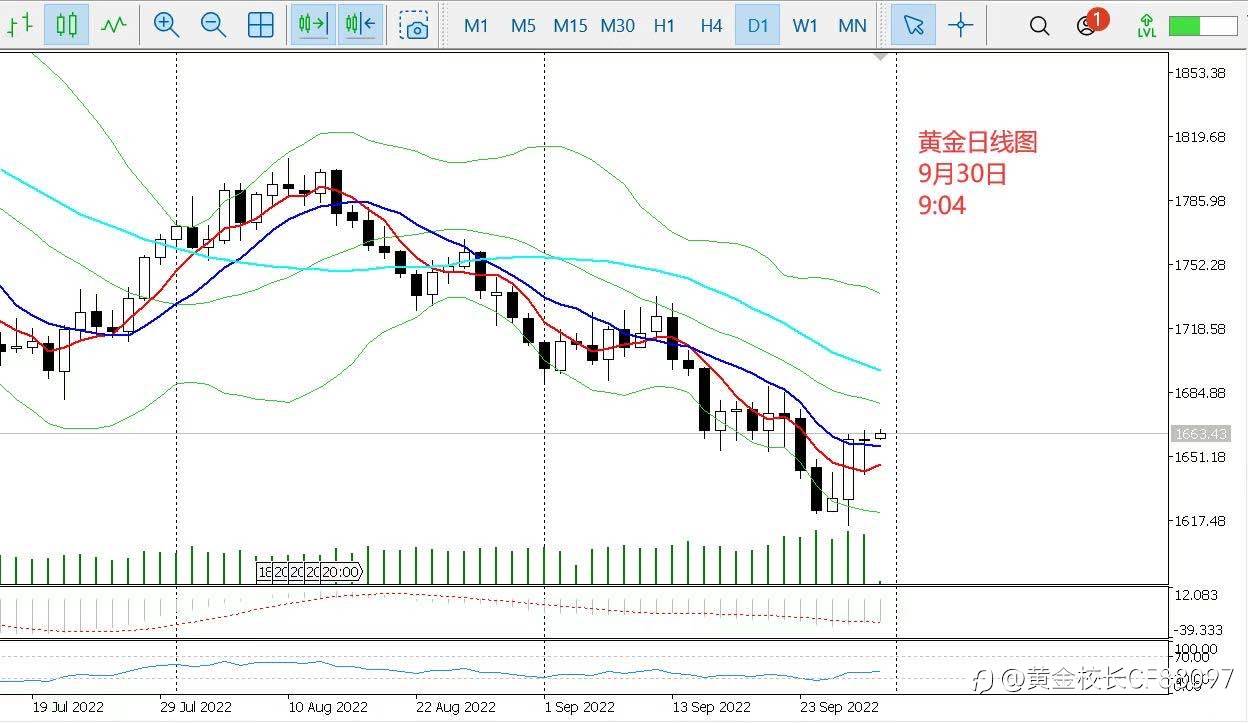Screen dimensions: 1248x723
Task: Open the search magnifier icon
Action: pyautogui.click(x=1039, y=26)
